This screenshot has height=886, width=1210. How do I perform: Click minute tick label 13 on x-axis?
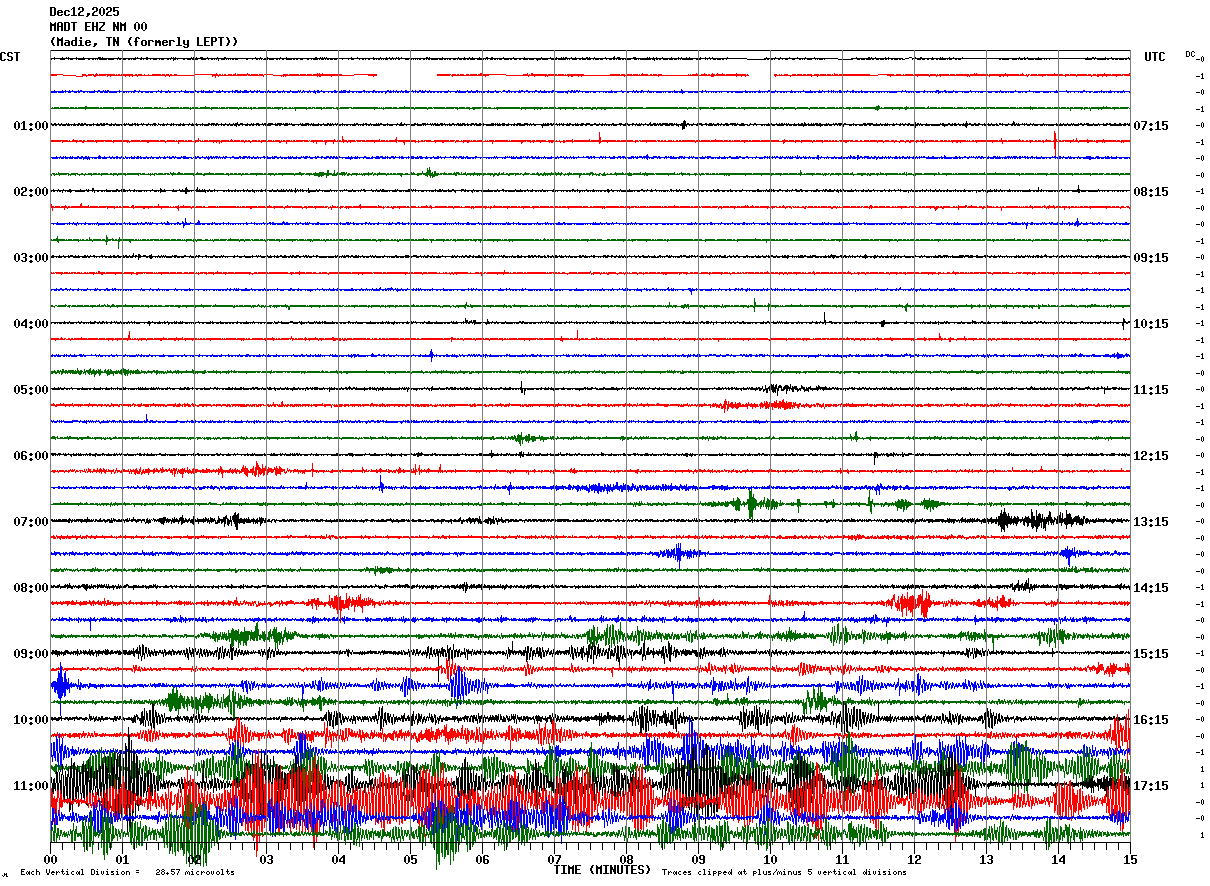coord(987,860)
